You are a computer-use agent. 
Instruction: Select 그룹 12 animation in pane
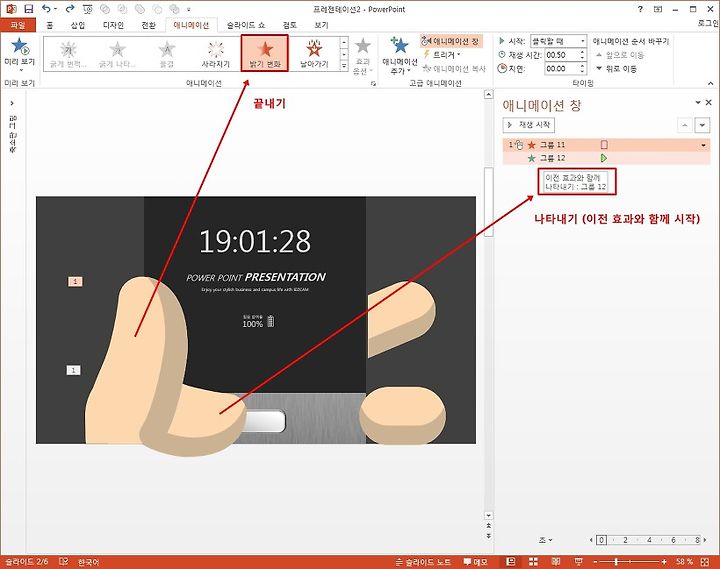tap(606, 158)
